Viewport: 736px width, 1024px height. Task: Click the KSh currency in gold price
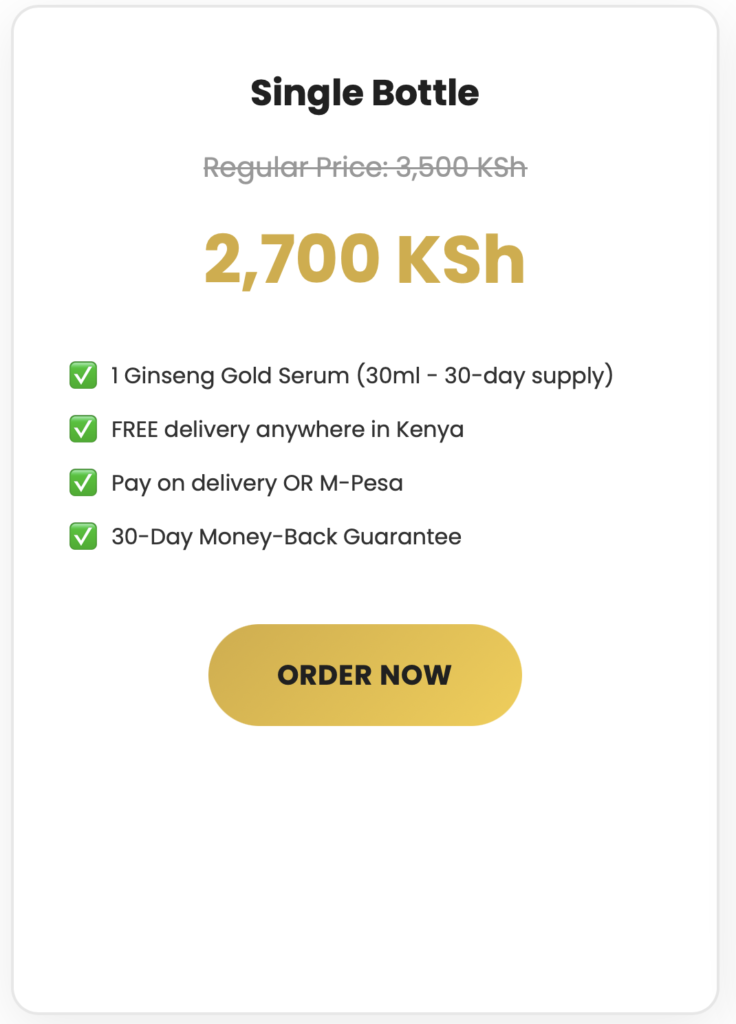coord(460,259)
